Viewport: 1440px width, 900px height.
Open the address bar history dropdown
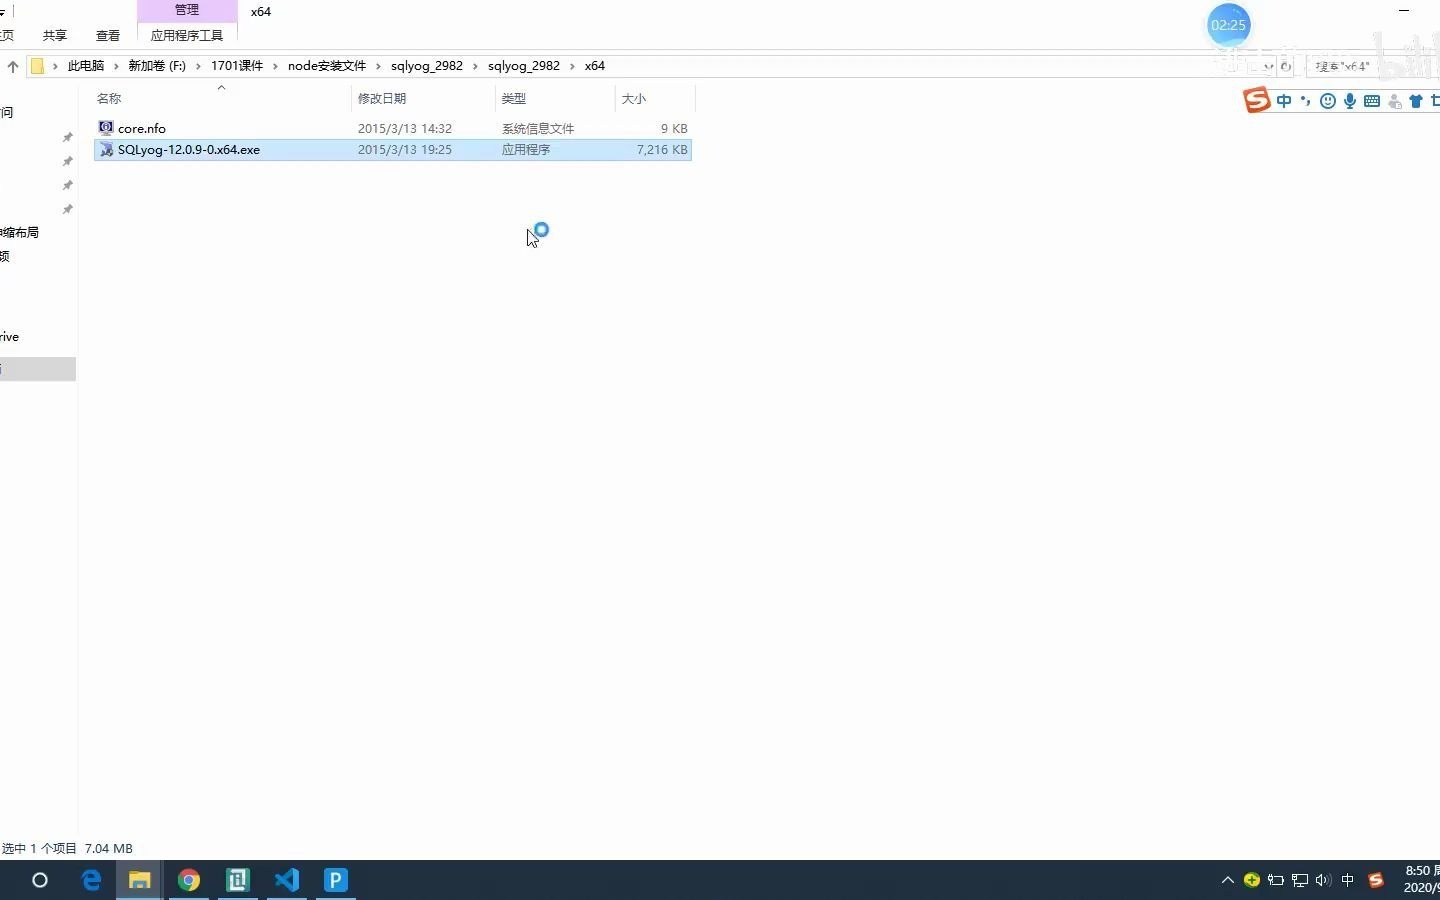[x=1268, y=66]
